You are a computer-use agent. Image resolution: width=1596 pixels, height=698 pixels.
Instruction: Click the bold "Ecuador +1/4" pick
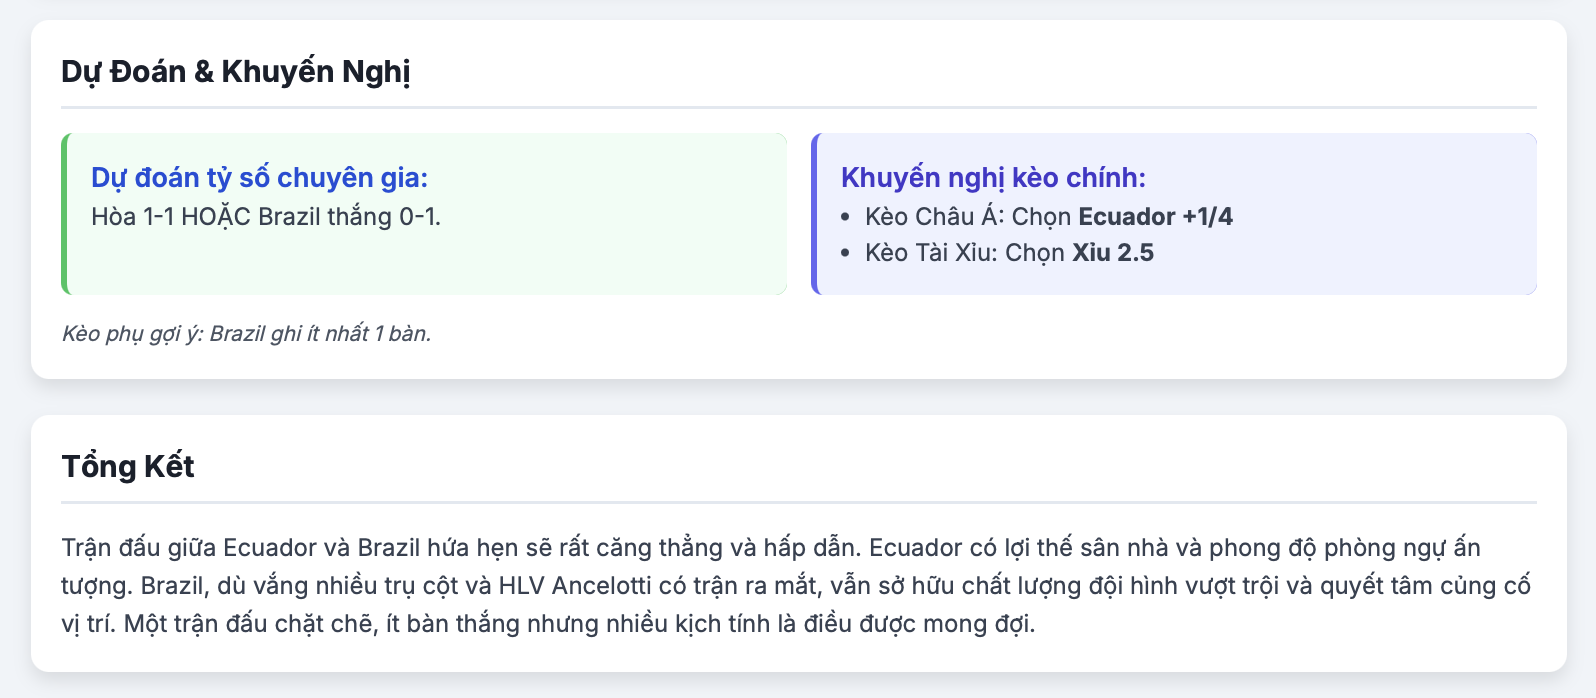(1156, 216)
